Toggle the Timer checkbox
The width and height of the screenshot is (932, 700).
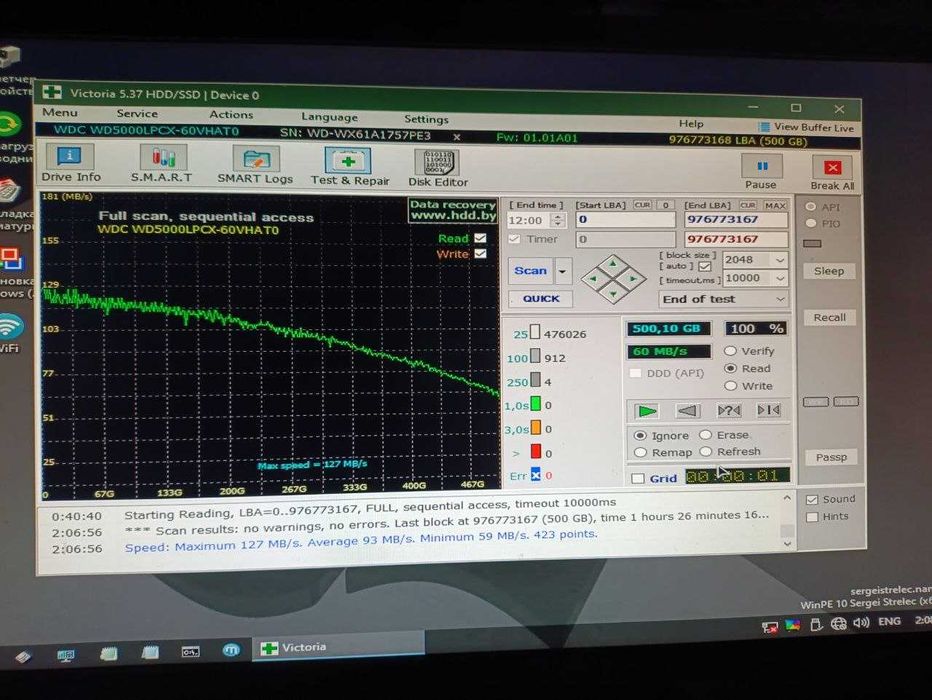pos(514,239)
